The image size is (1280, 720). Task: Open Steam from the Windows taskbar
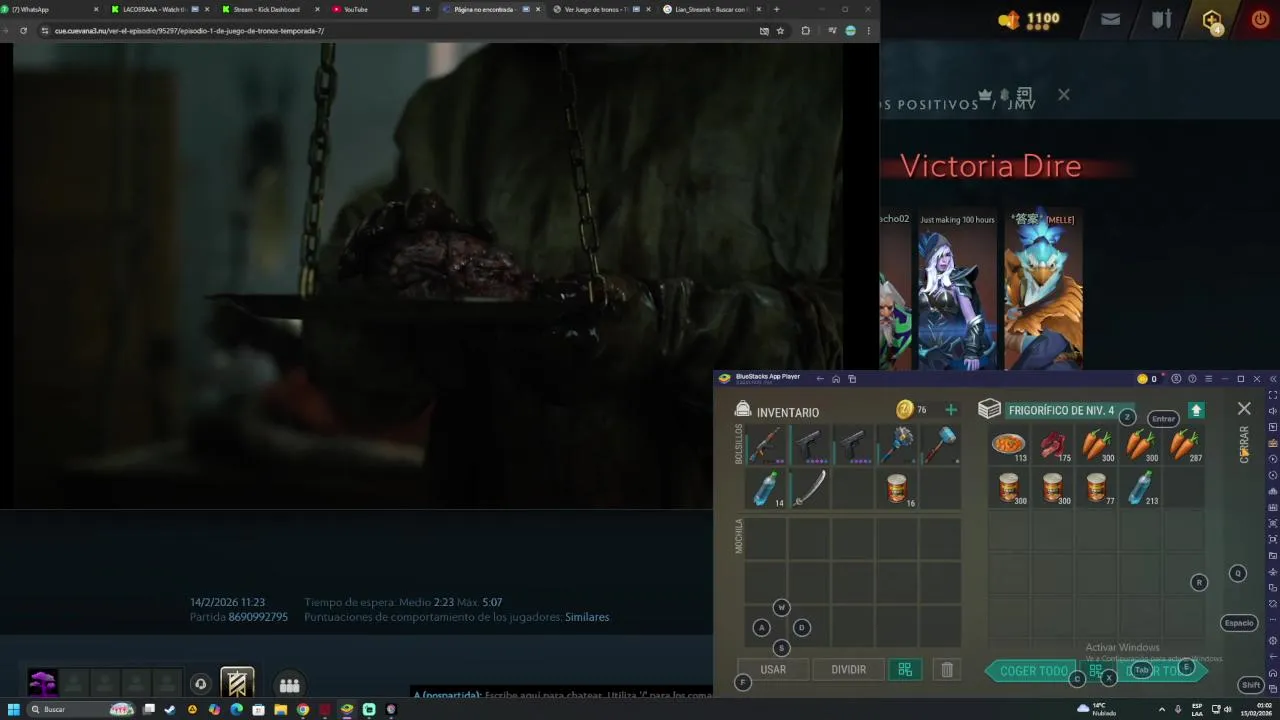[170, 709]
